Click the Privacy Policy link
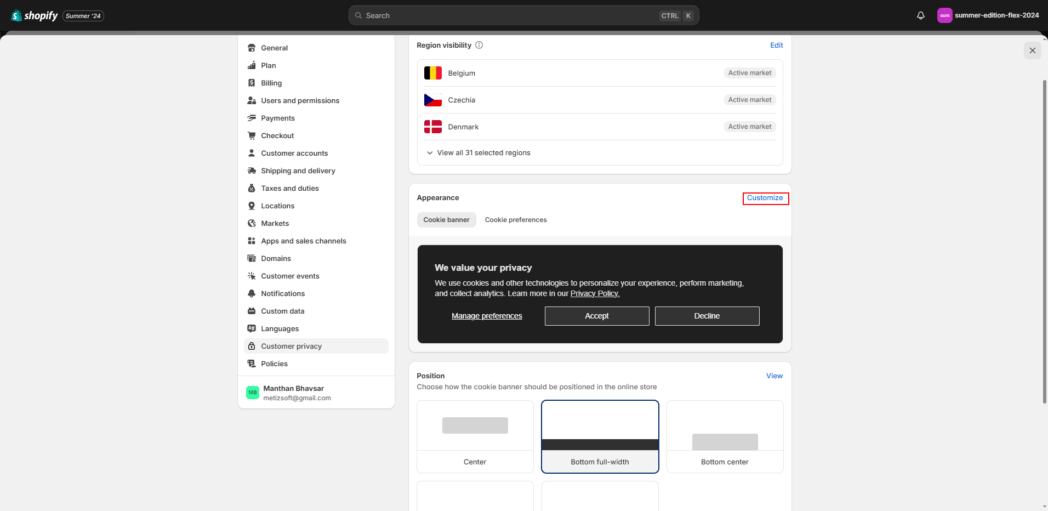Viewport: 1048px width, 511px height. coord(595,293)
